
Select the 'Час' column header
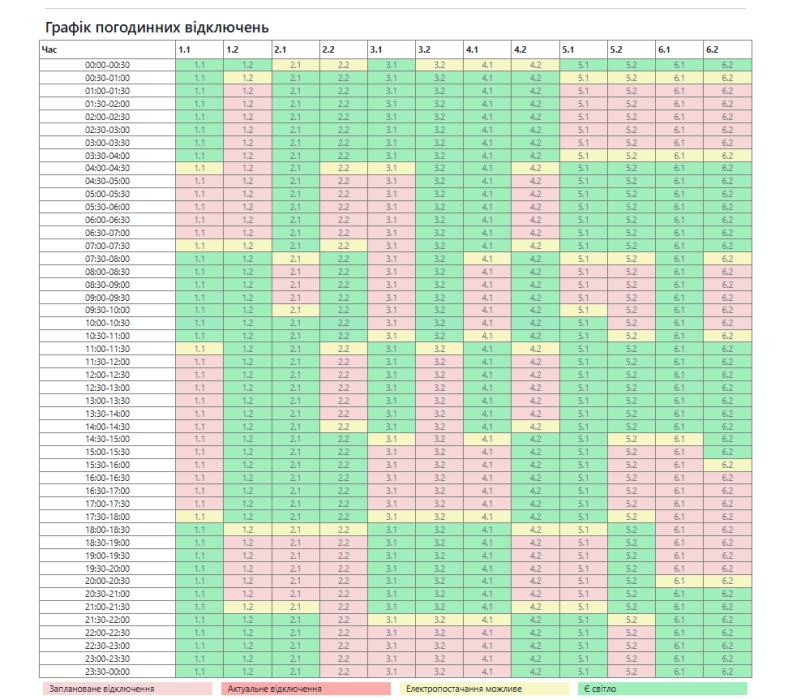coord(107,49)
